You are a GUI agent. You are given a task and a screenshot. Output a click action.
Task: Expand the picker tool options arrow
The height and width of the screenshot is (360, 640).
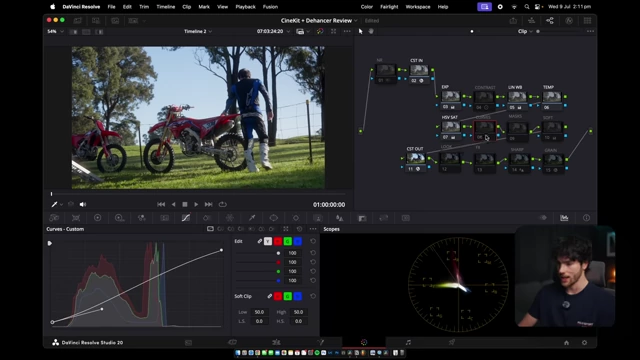(x=61, y=204)
